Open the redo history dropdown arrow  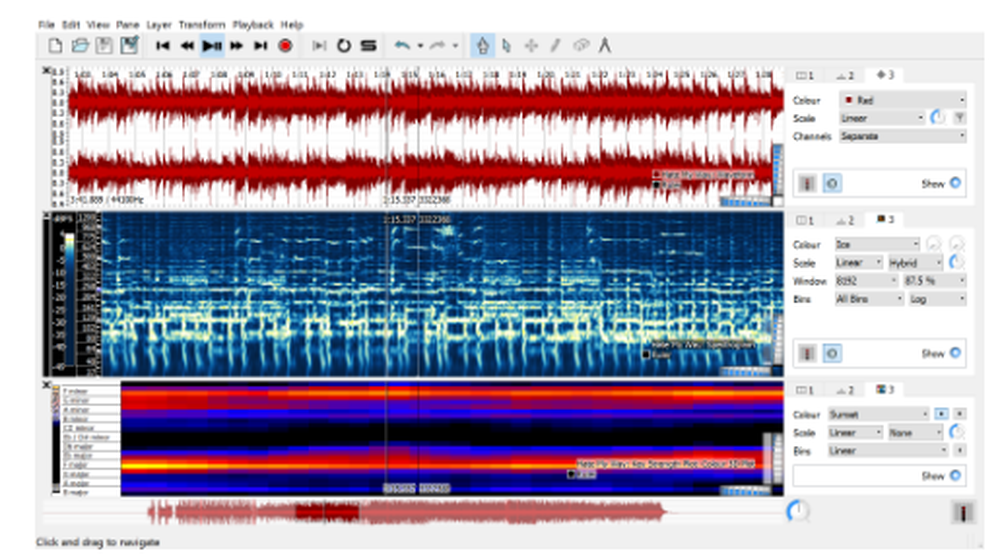pyautogui.click(x=455, y=46)
